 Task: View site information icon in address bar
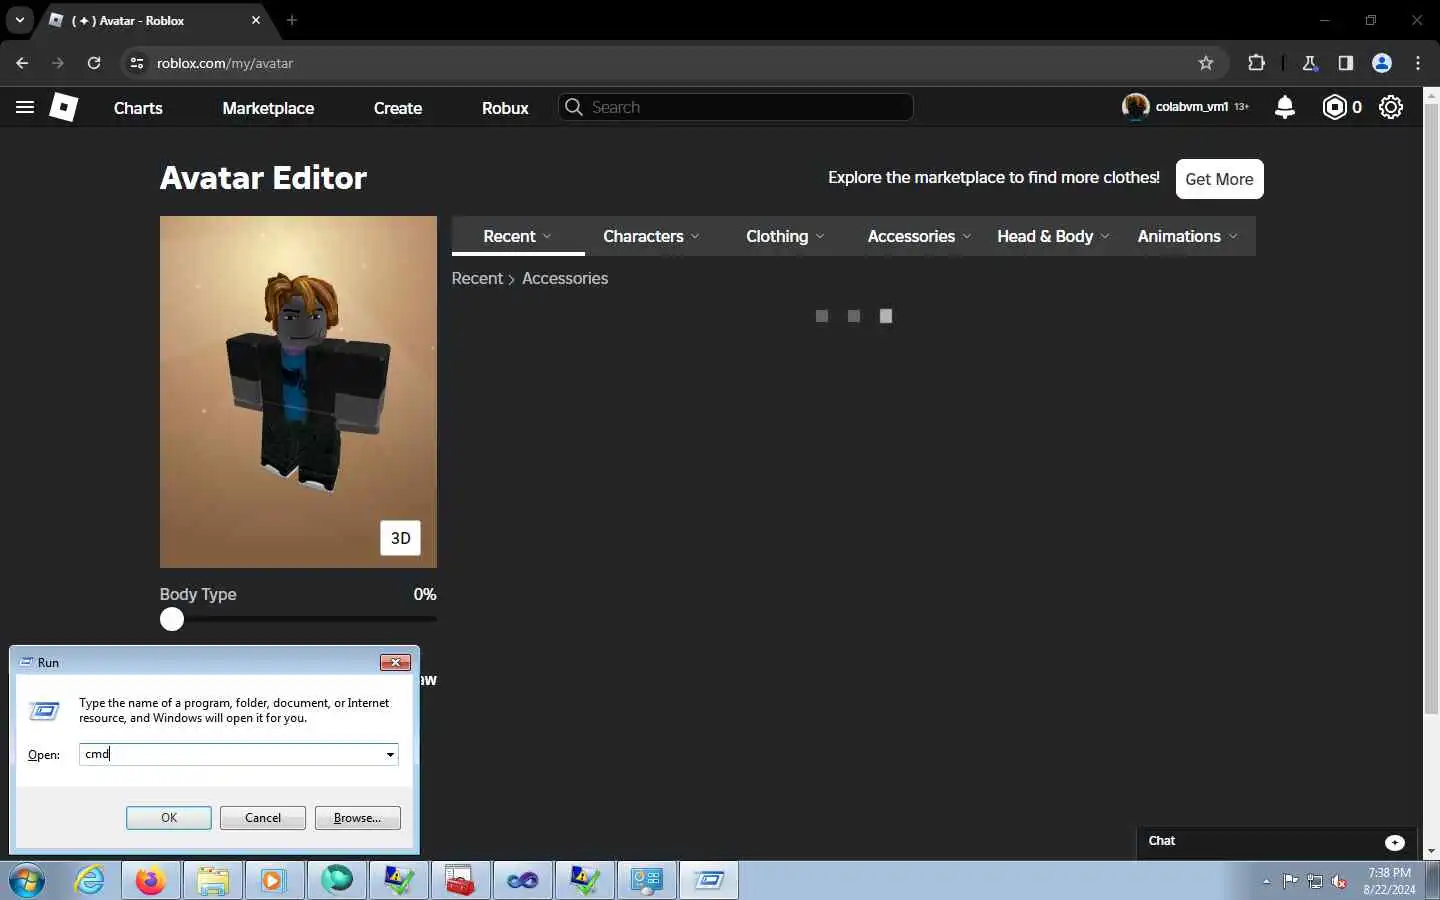(x=137, y=63)
